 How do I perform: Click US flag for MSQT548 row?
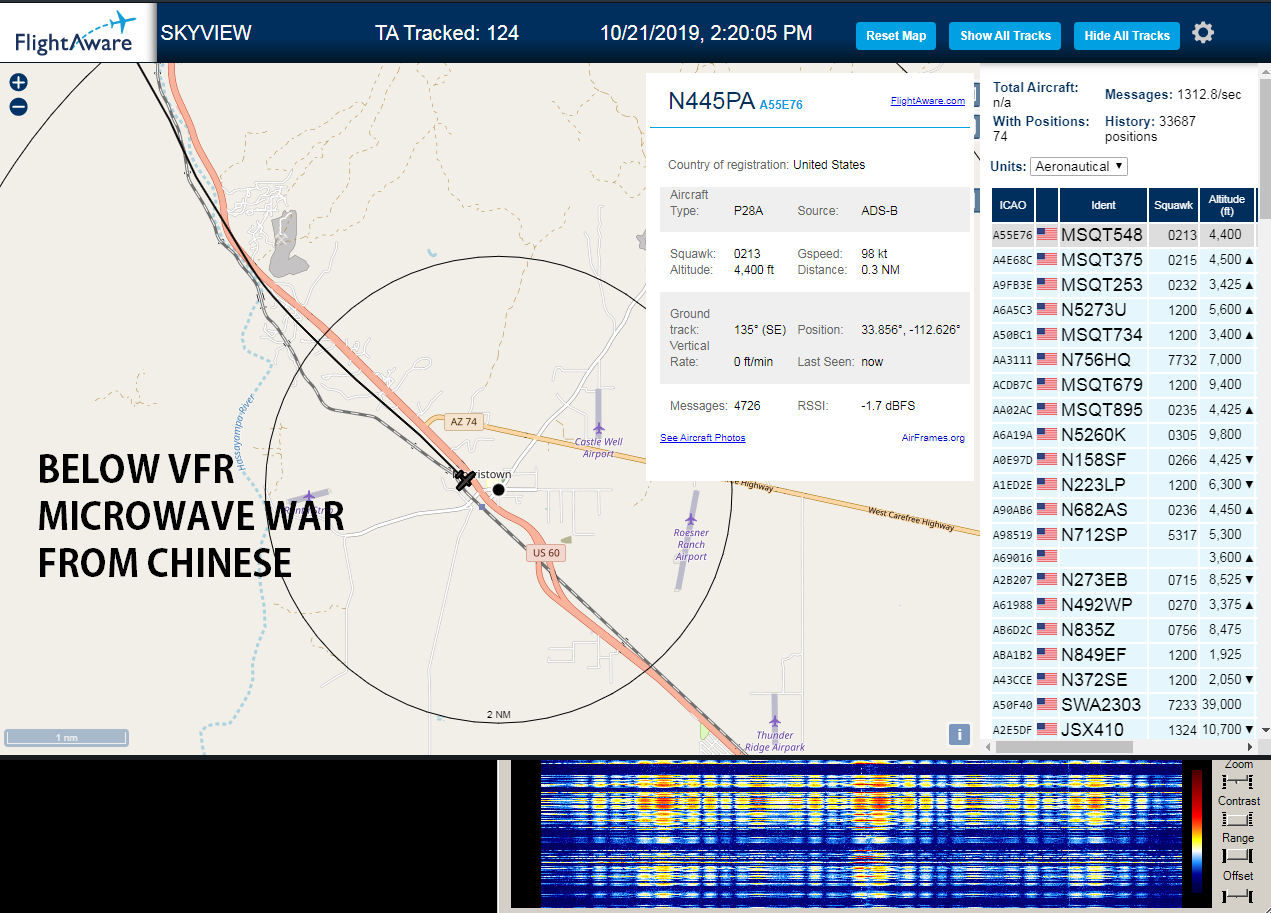[x=1047, y=235]
